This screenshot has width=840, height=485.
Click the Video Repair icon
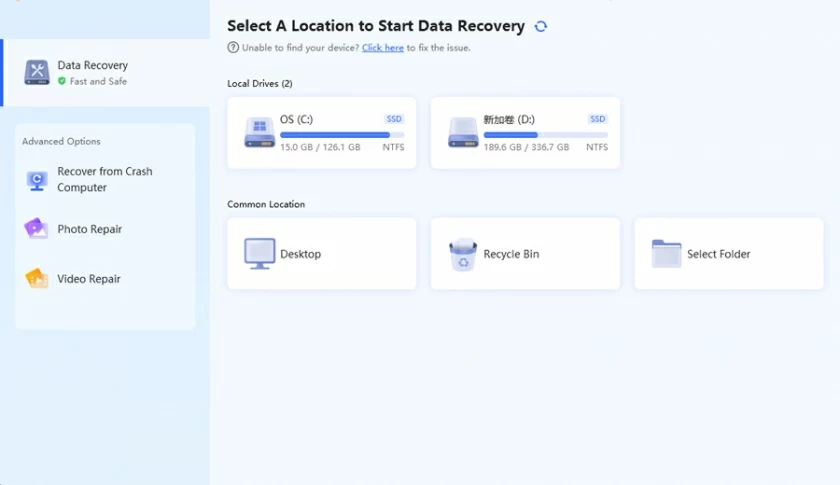(36, 278)
